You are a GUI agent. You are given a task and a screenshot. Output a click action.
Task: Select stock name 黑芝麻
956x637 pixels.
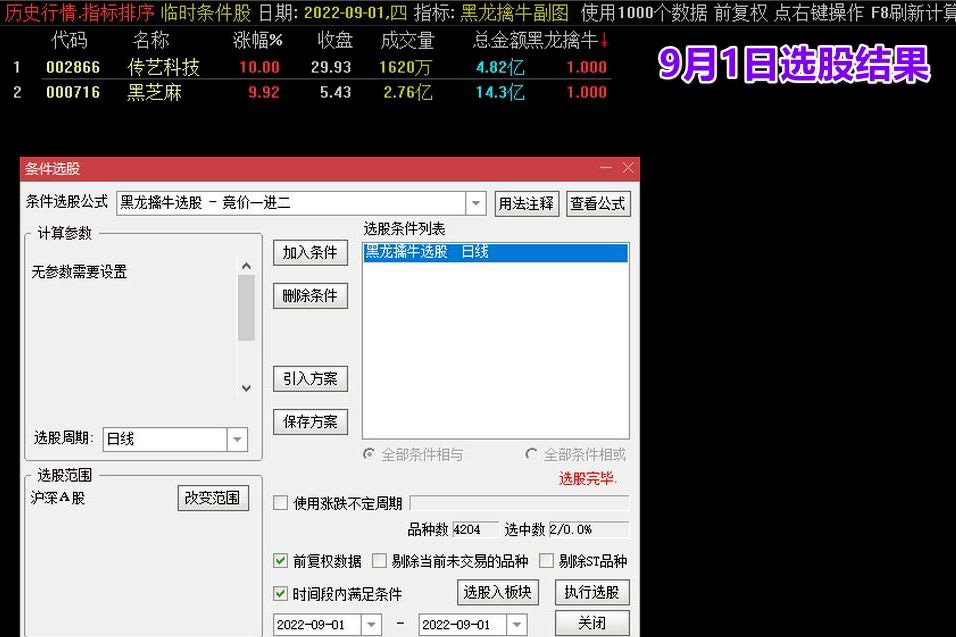(154, 93)
